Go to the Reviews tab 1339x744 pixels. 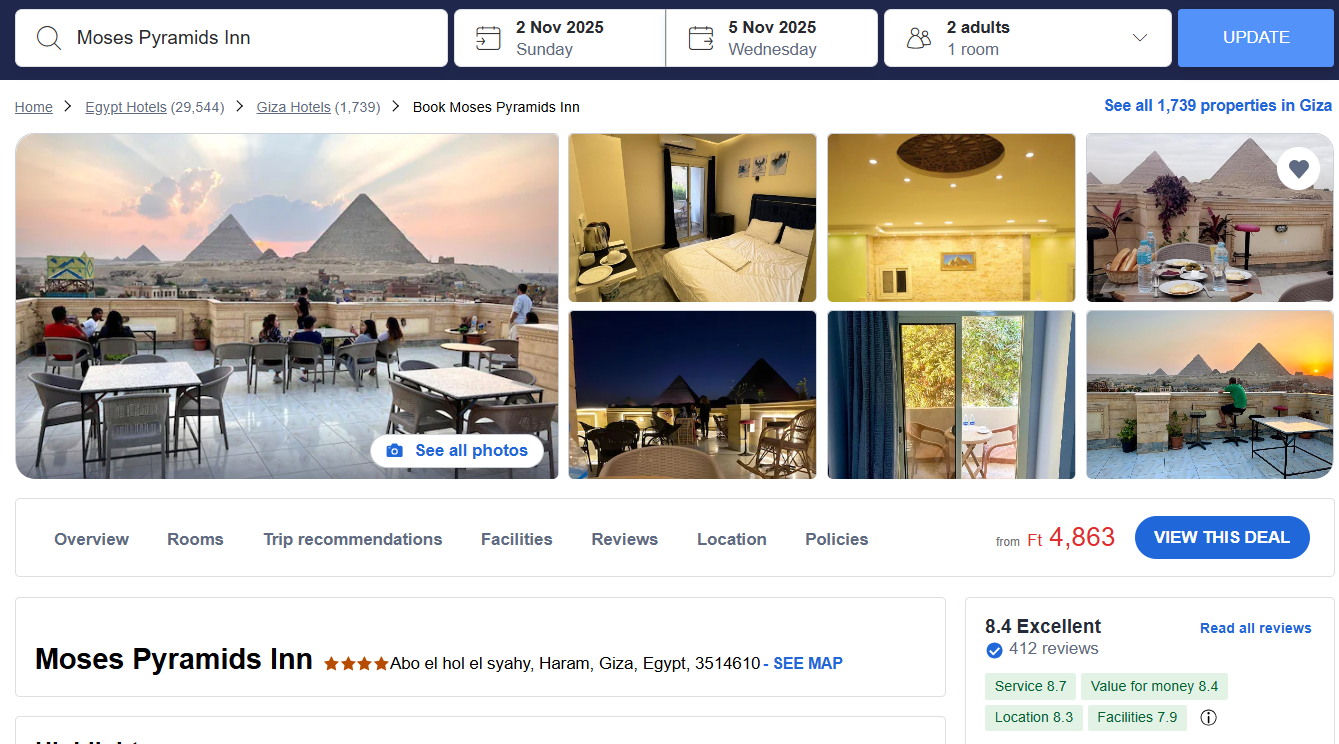coord(625,539)
